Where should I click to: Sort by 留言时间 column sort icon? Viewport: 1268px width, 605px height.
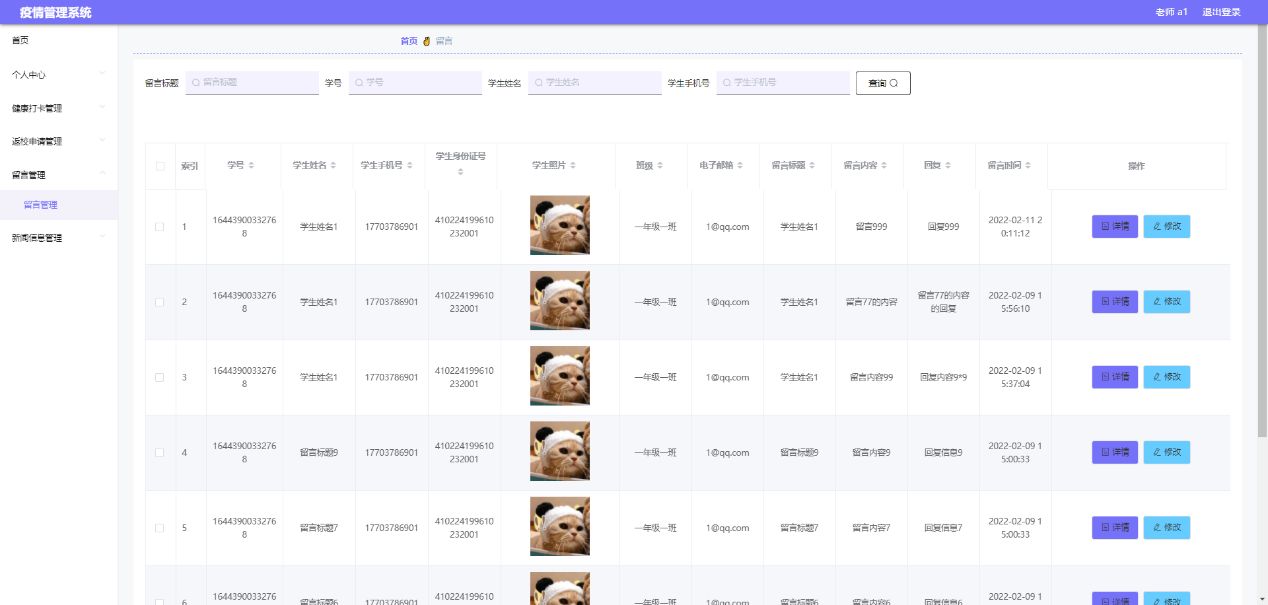point(1028,165)
